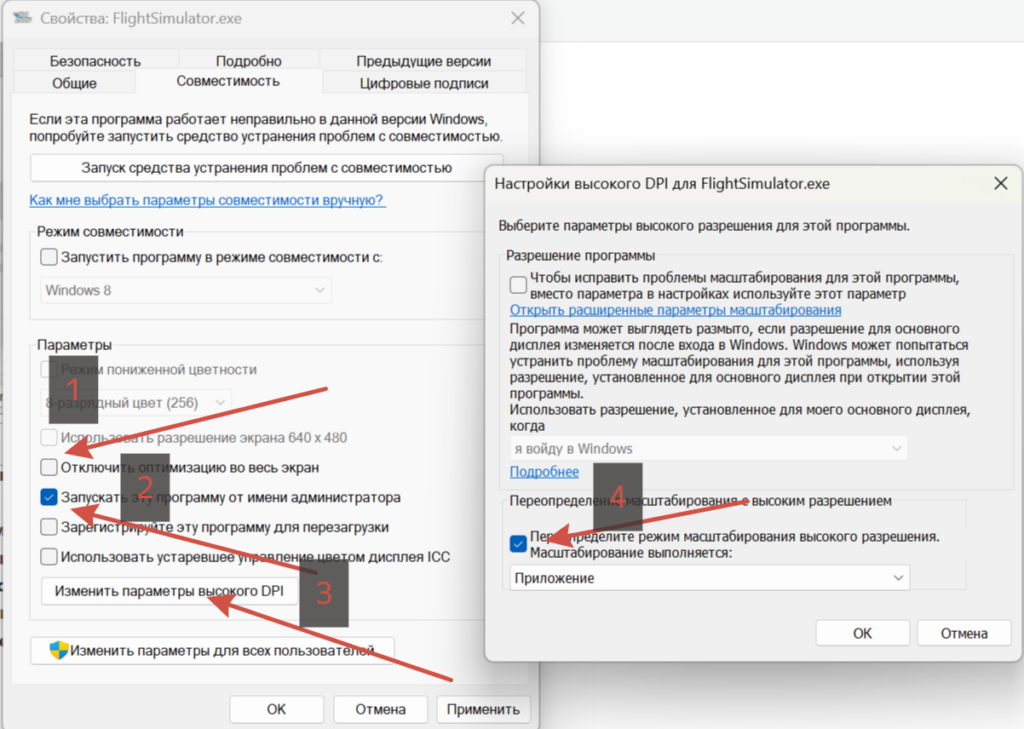
Task: Launch the compatibility troubleshooter button
Action: click(x=266, y=168)
